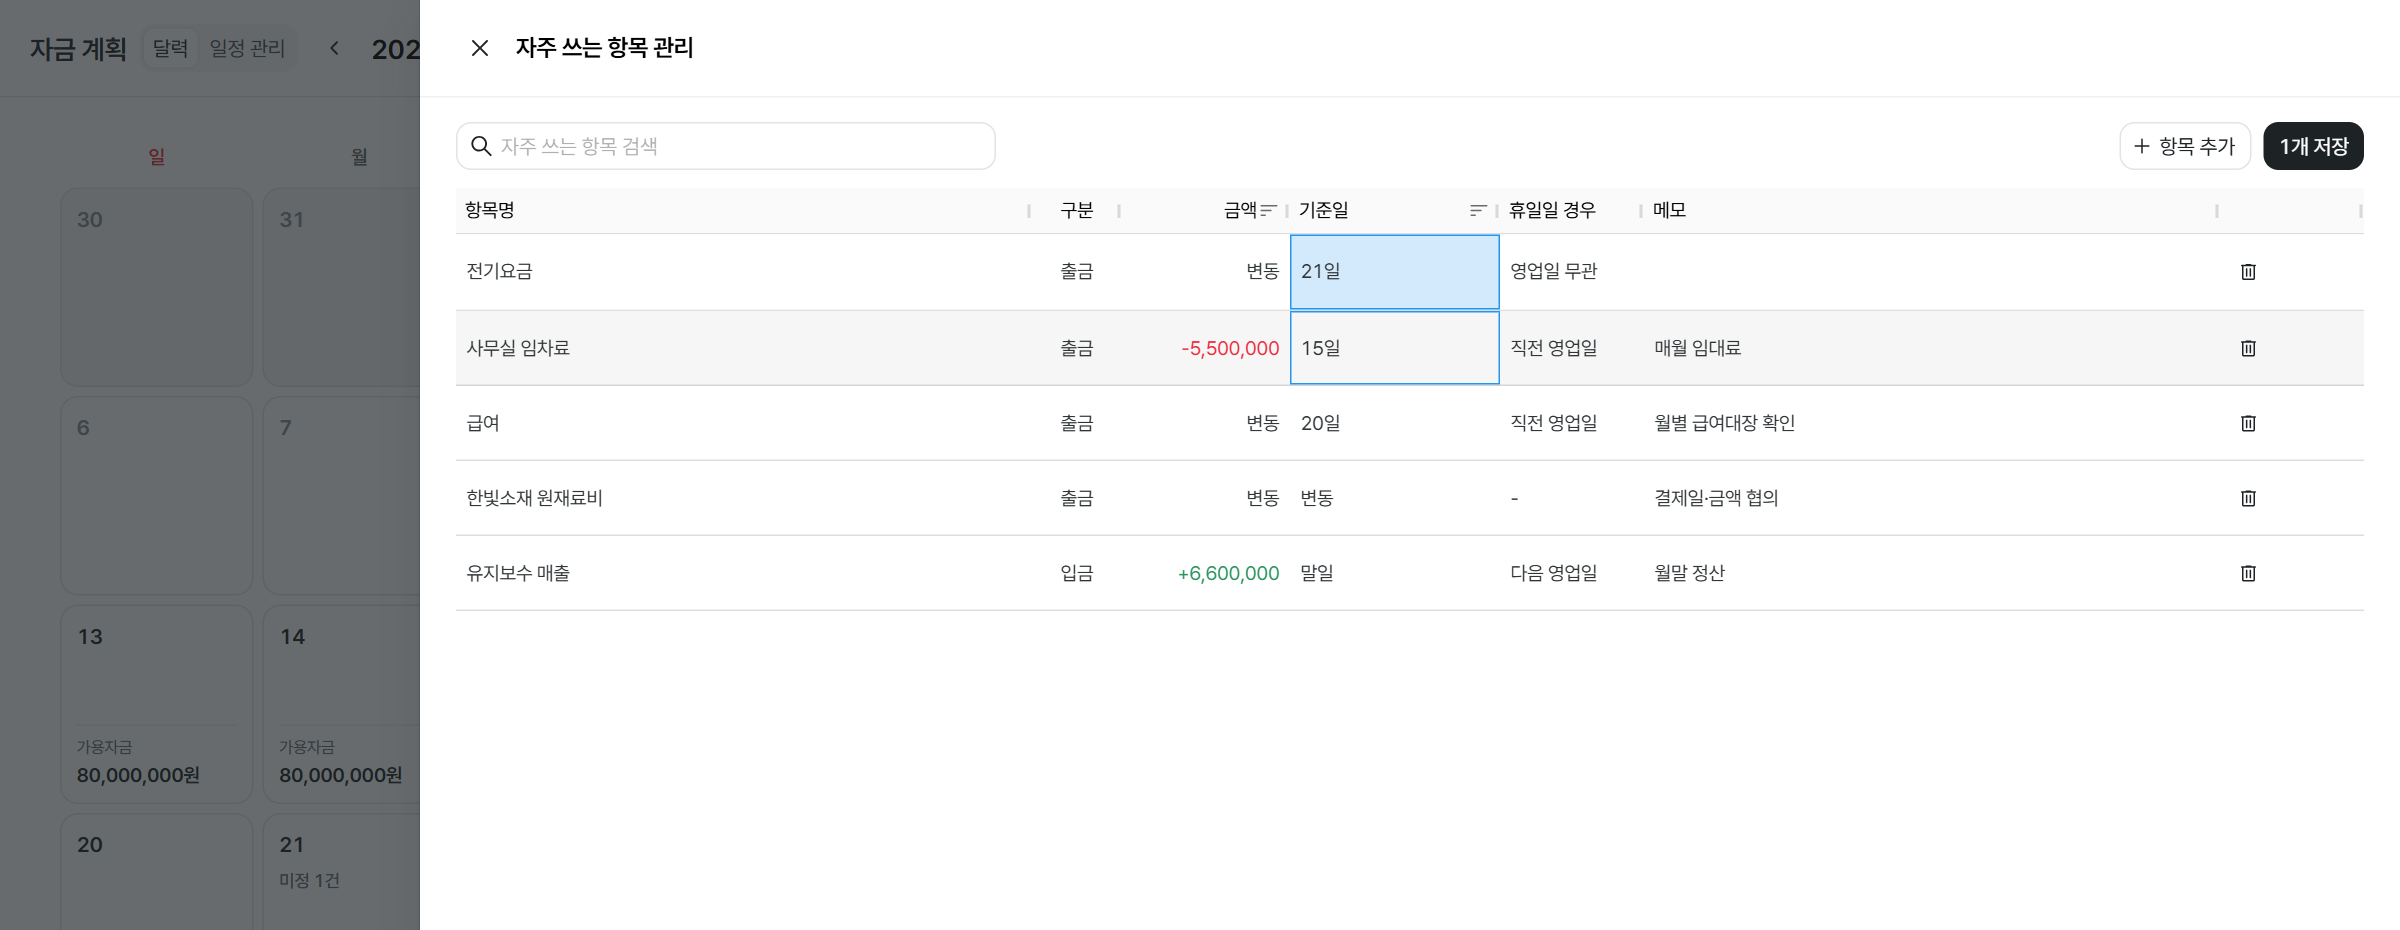Click the 한빛소재 원재료비 item name
The image size is (2400, 930).
point(534,498)
